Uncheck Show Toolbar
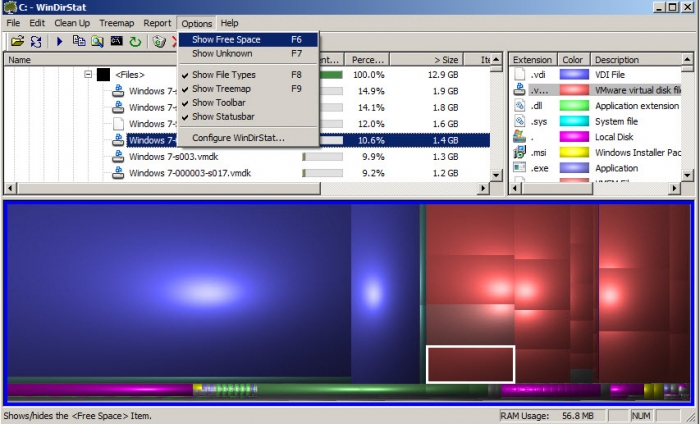 click(248, 102)
